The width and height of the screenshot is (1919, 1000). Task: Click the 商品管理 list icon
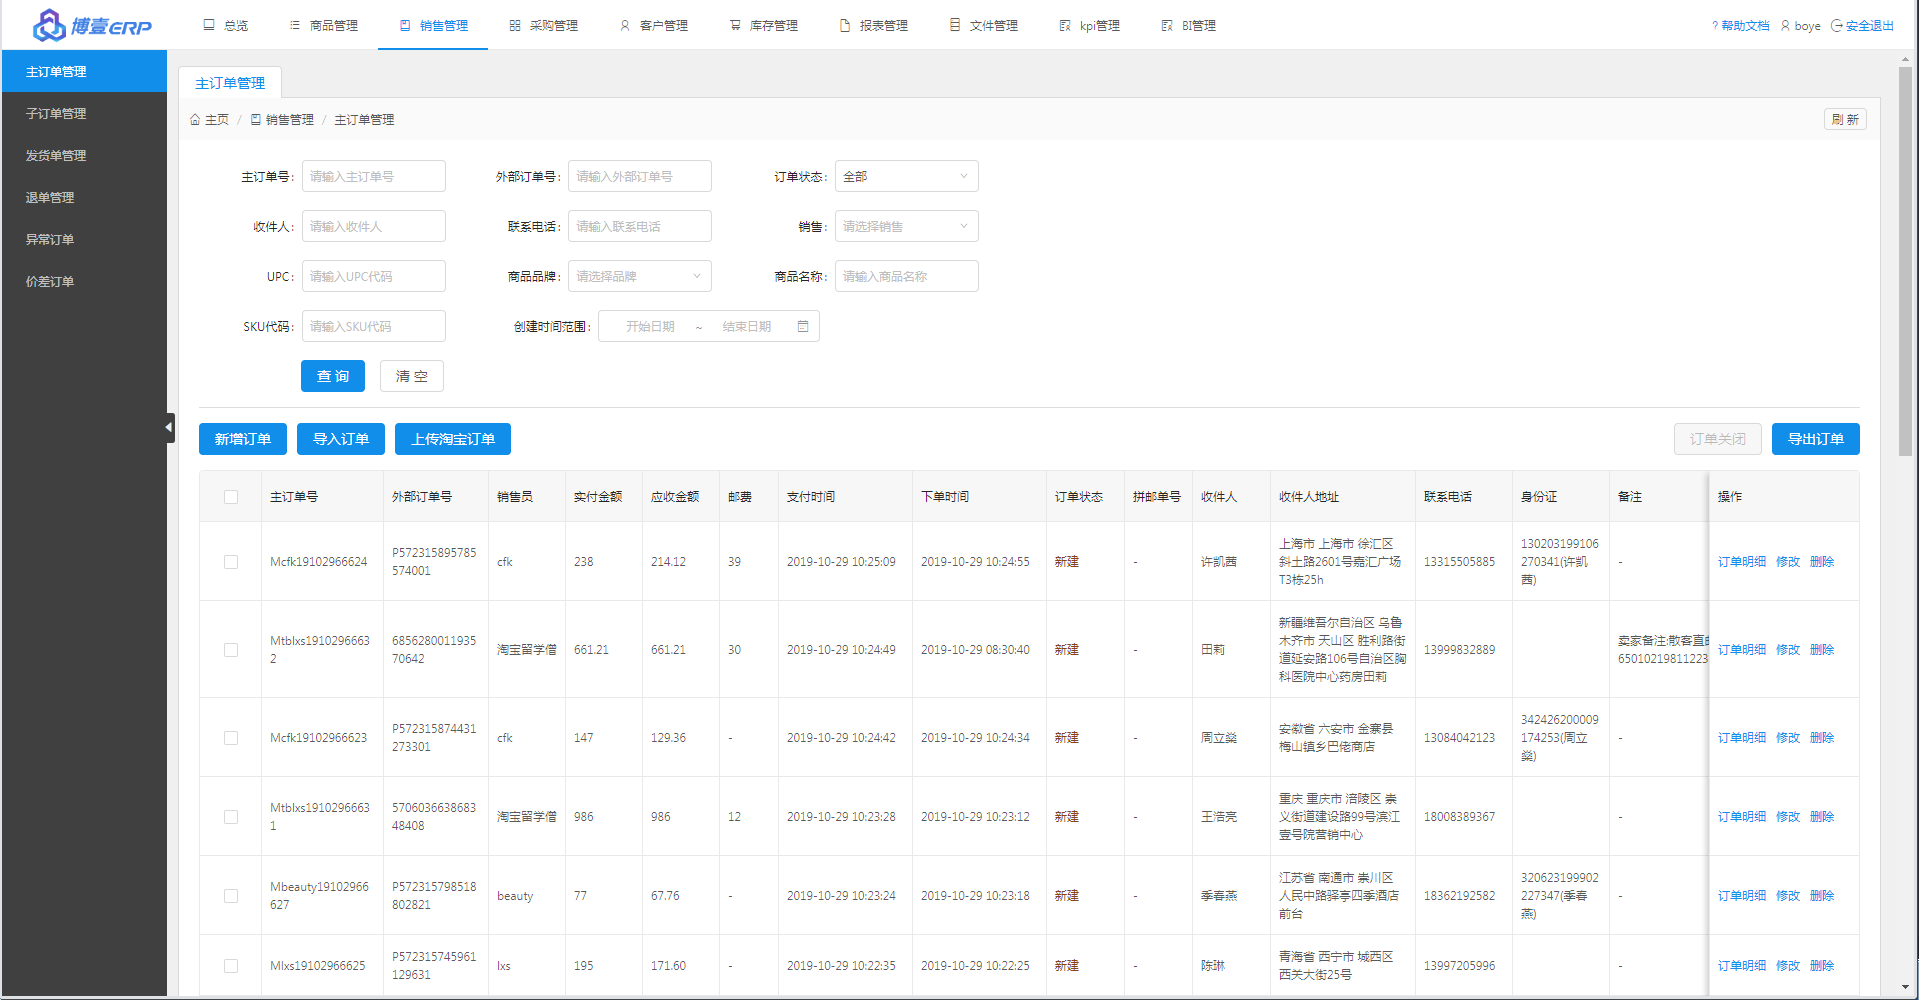[295, 25]
